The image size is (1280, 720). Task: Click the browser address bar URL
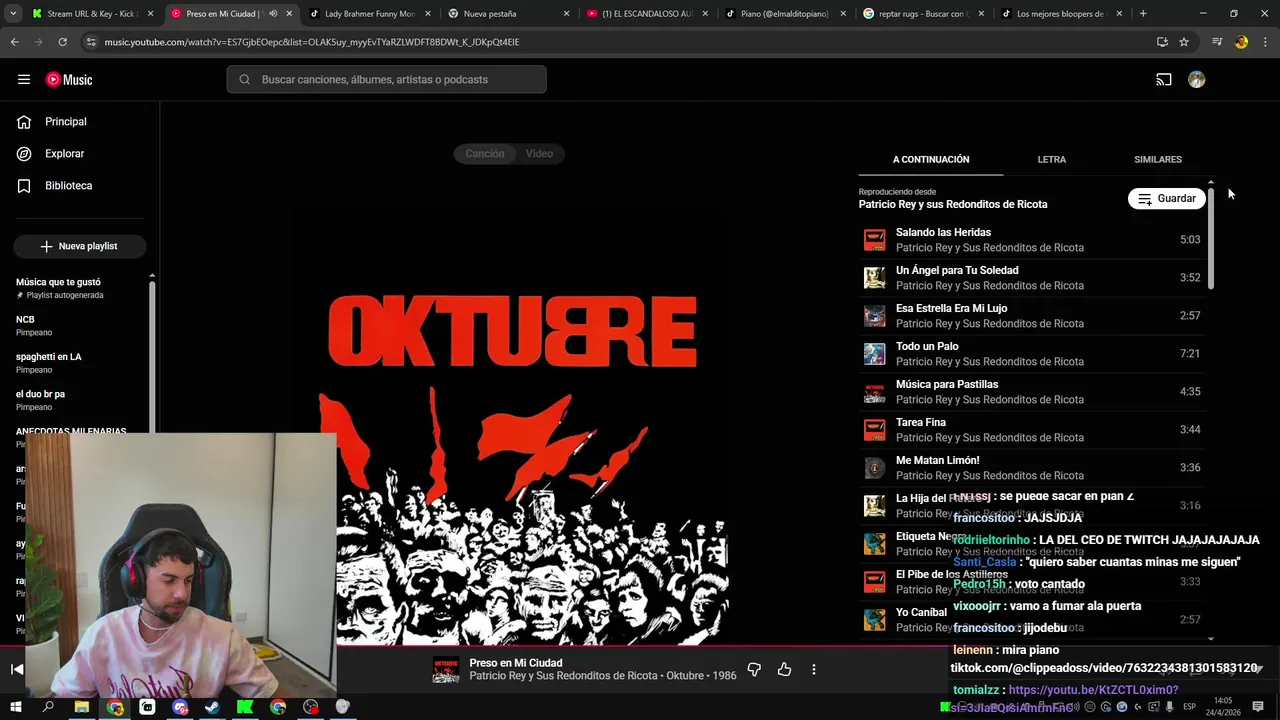tap(312, 42)
